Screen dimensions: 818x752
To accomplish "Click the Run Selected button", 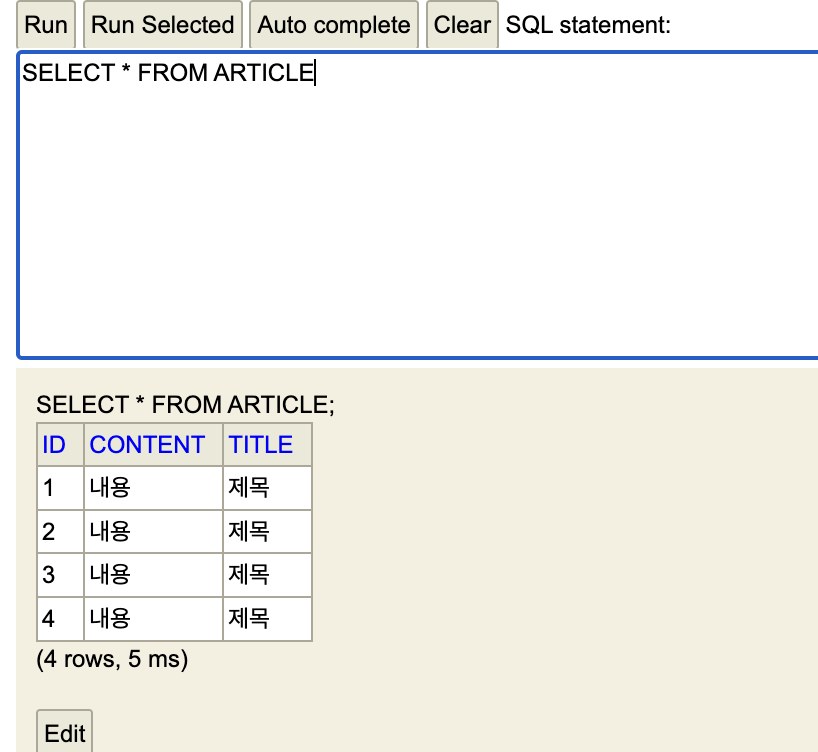I will pyautogui.click(x=162, y=25).
